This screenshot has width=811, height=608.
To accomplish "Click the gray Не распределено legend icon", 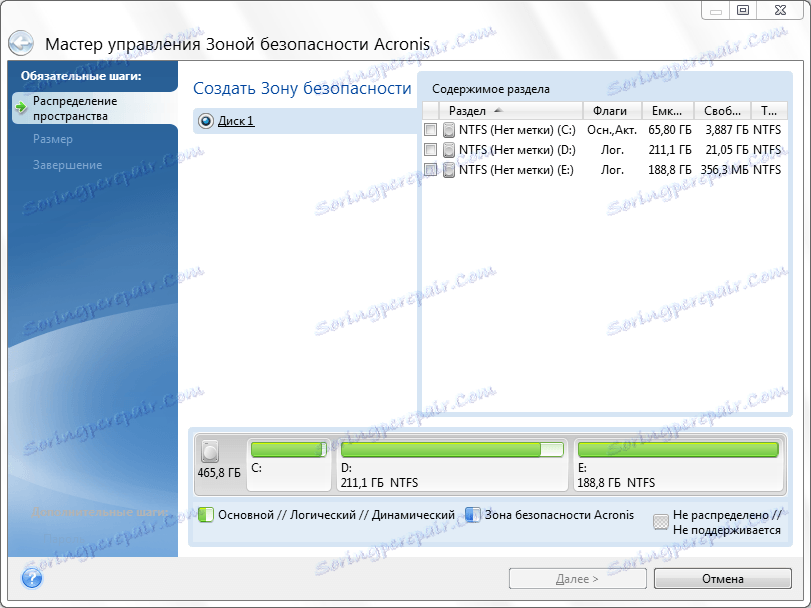I will pos(660,522).
